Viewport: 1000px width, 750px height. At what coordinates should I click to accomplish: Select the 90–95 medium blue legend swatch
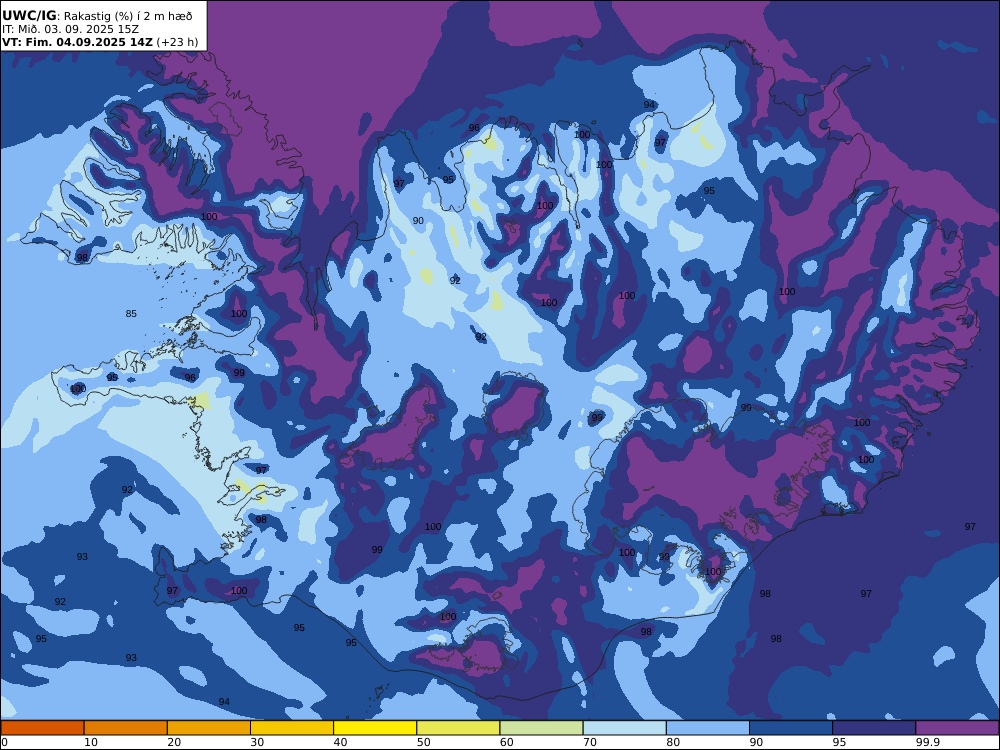coord(791,728)
